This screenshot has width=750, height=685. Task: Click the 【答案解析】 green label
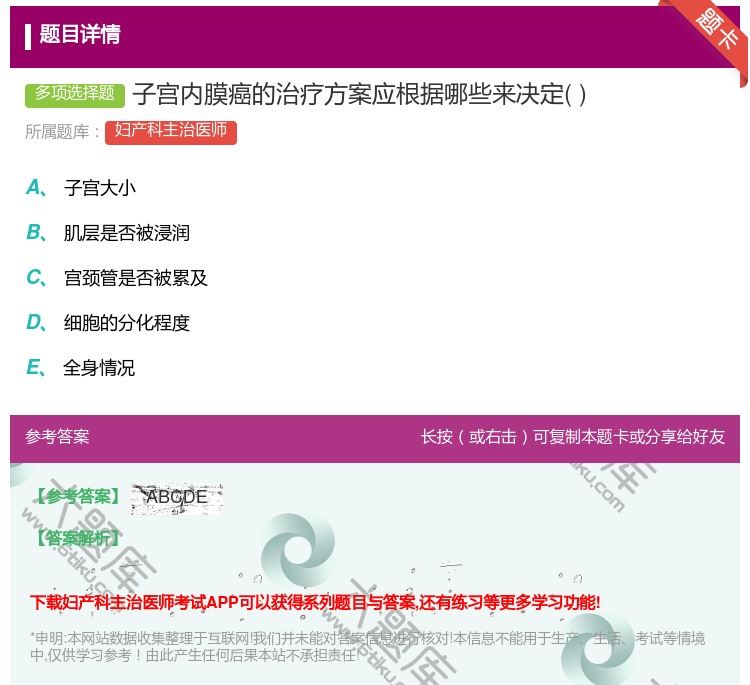tap(79, 538)
